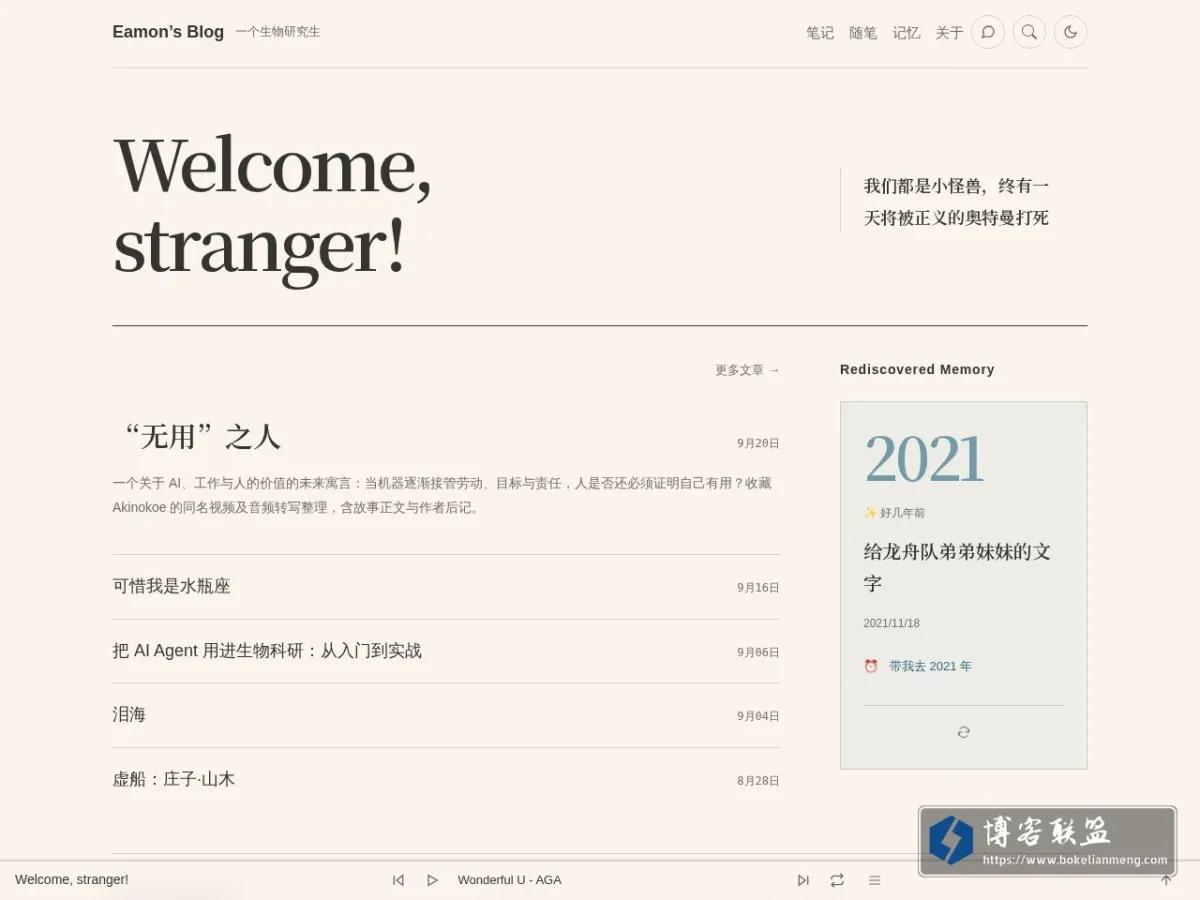Click the 8月28日 date text
1200x900 pixels.
pos(758,781)
